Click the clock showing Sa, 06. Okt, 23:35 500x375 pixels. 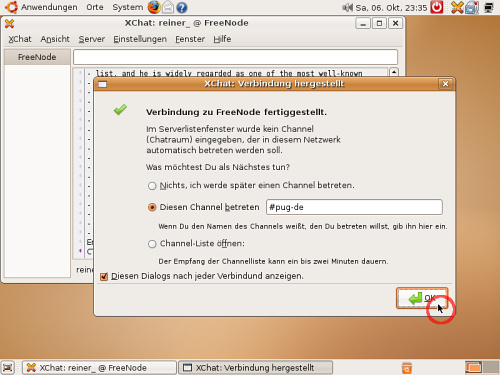click(391, 7)
